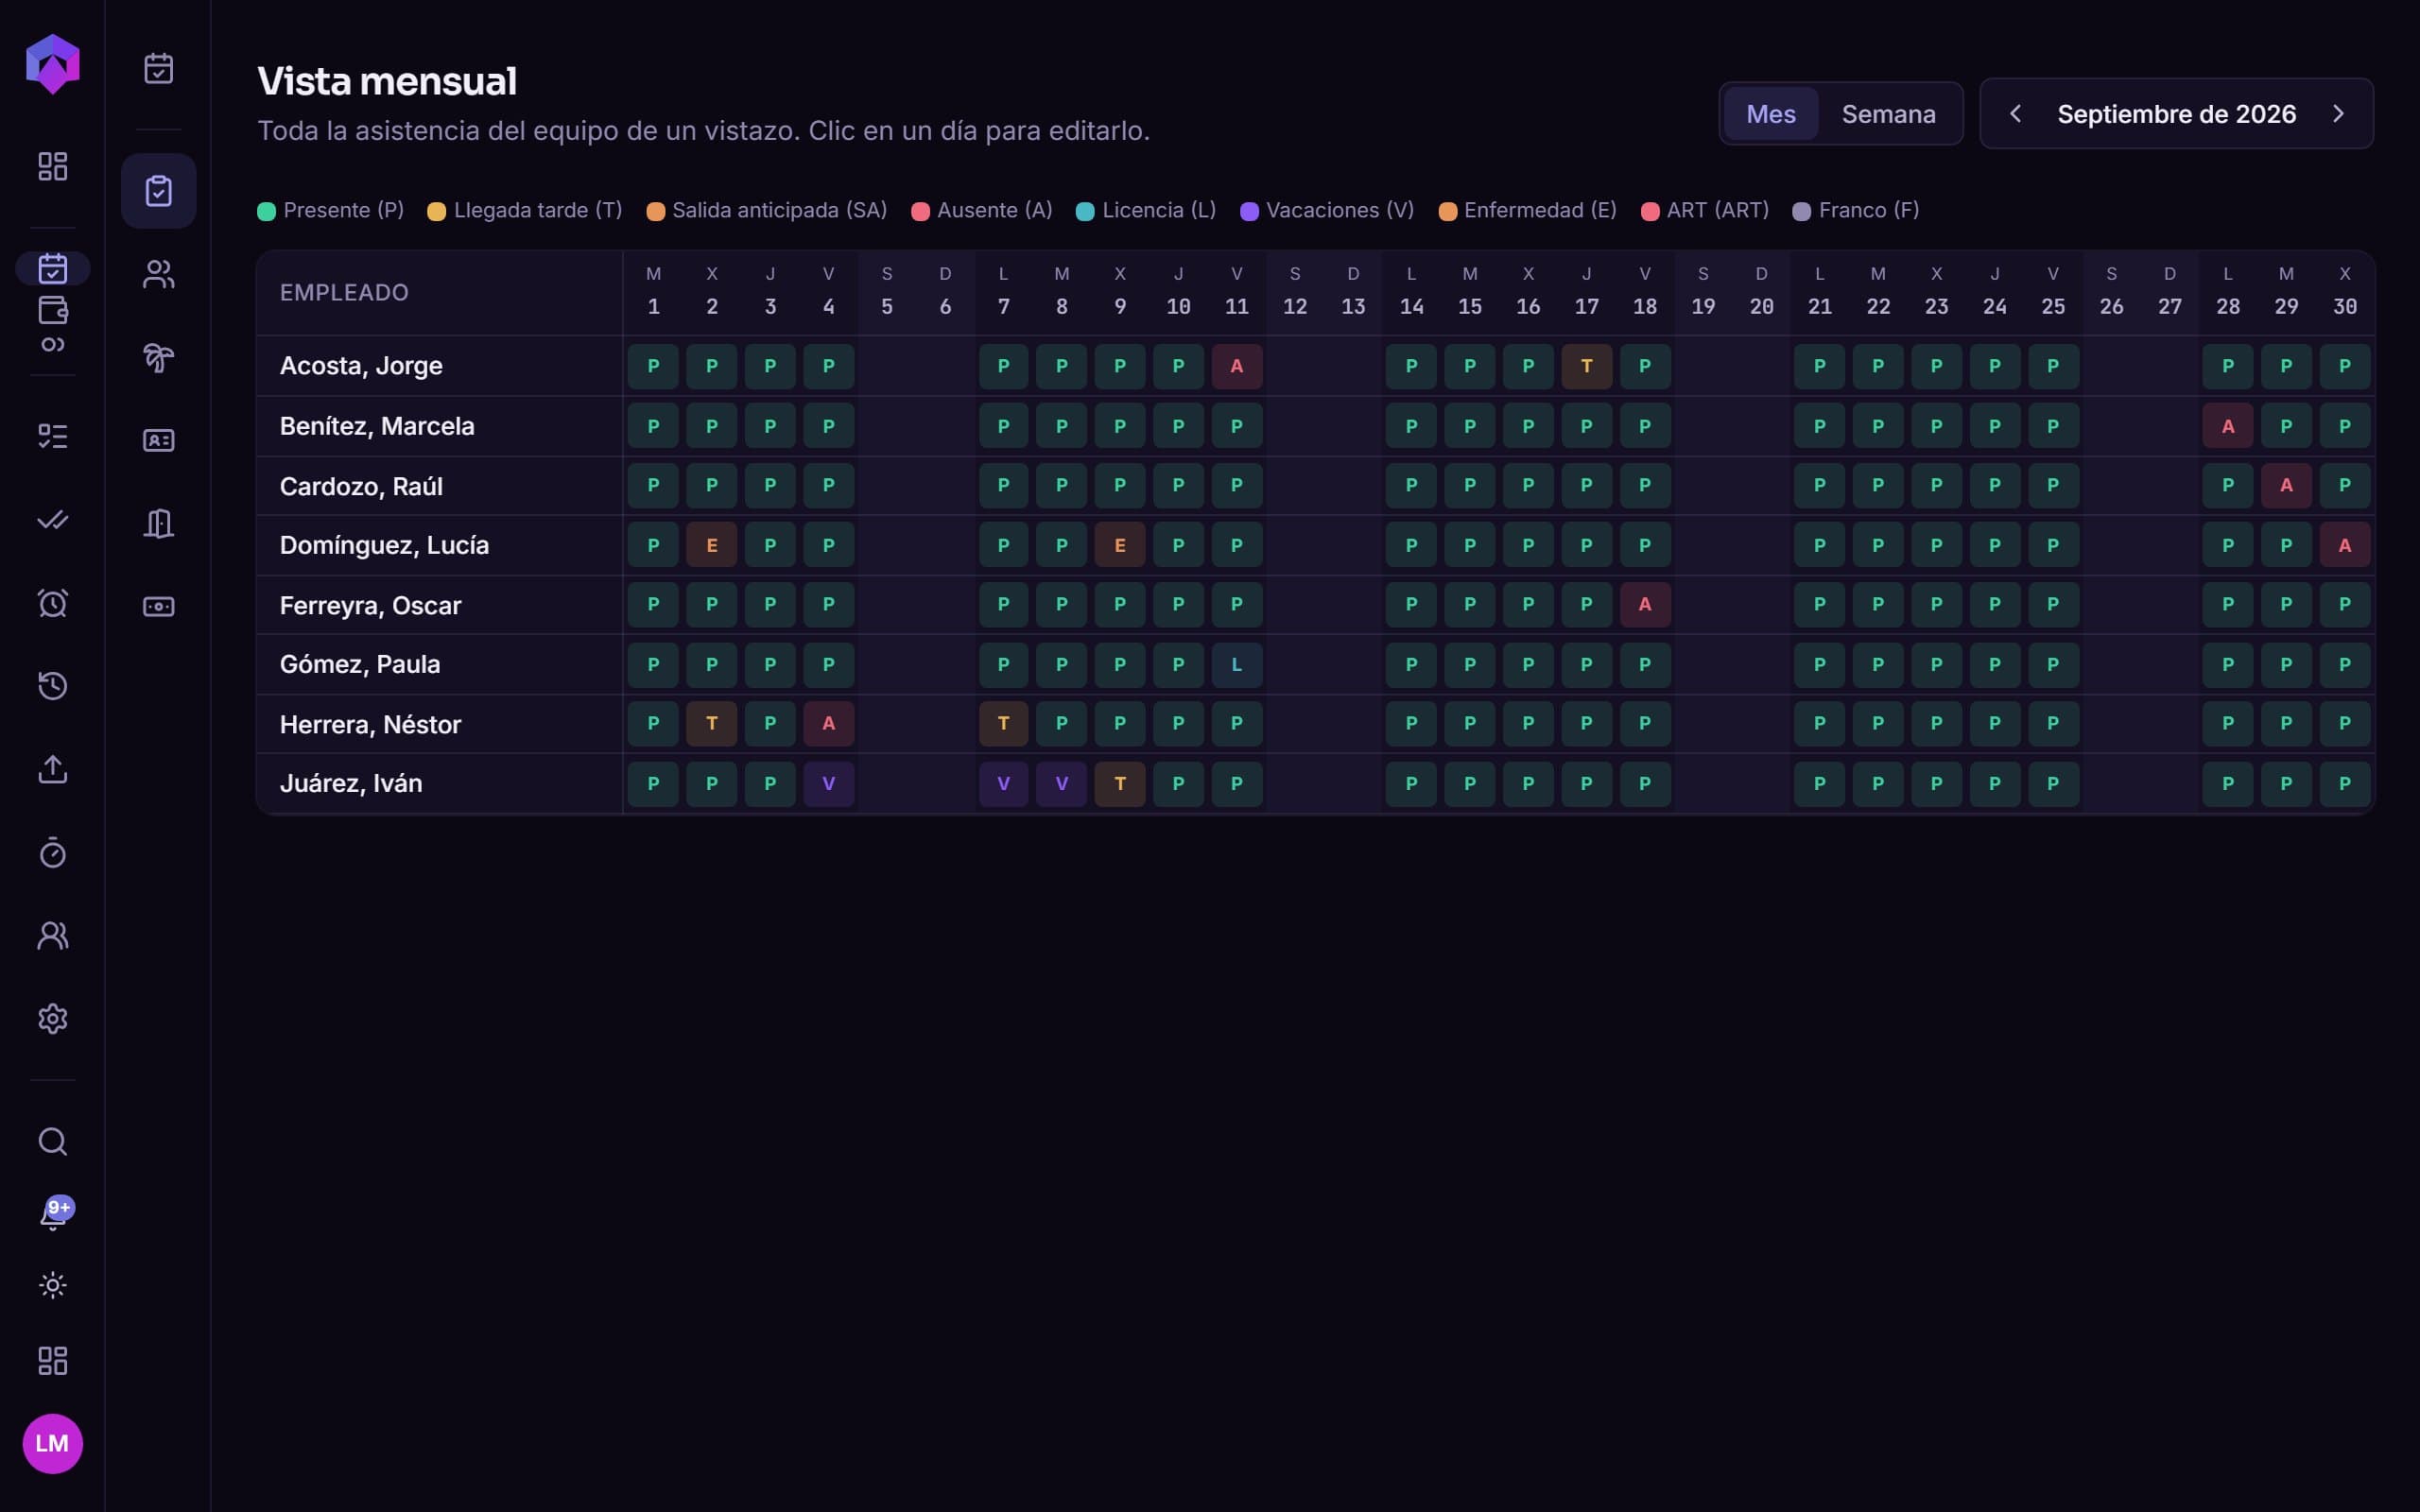The height and width of the screenshot is (1512, 2420).
Task: Open the calendar check icon at top
Action: [x=159, y=68]
